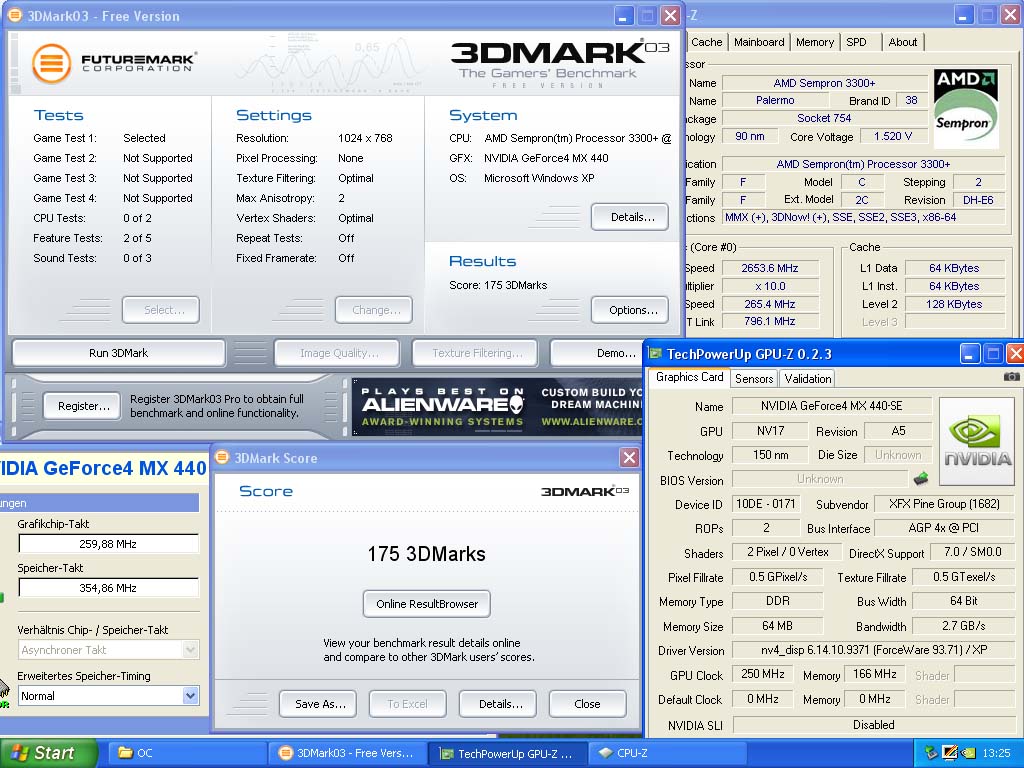Click the 3DMark03 title bar icon
This screenshot has height=768, width=1024.
point(14,15)
